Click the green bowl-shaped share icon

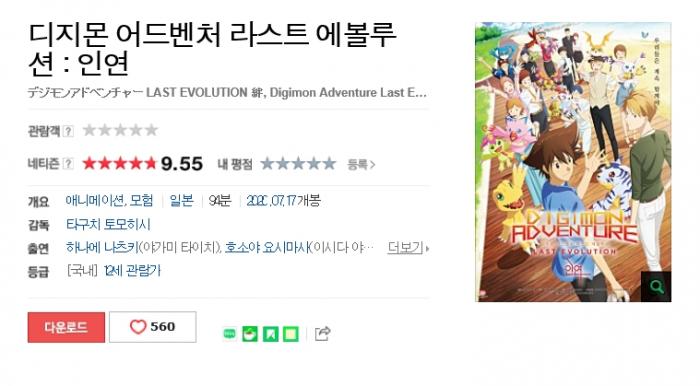[250, 333]
